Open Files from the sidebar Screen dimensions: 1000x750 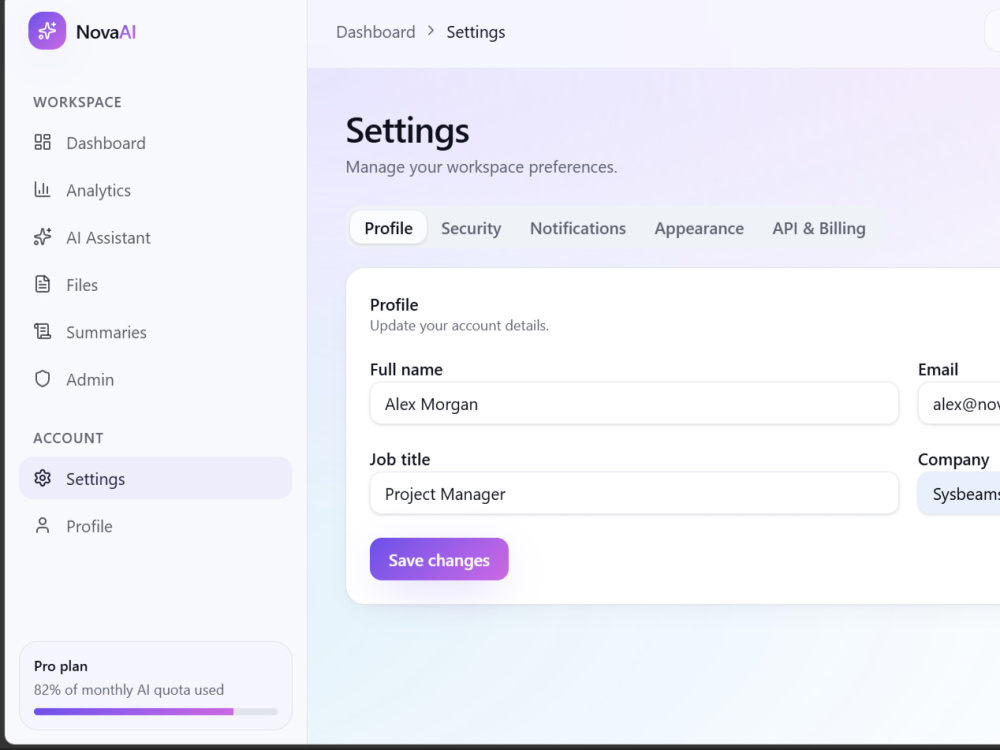tap(156, 284)
